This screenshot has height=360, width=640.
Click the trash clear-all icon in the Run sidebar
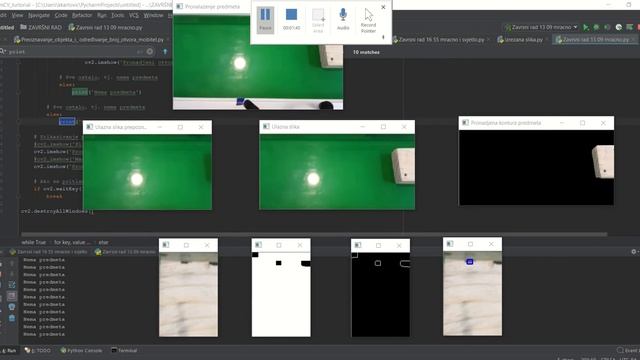tap(12, 318)
